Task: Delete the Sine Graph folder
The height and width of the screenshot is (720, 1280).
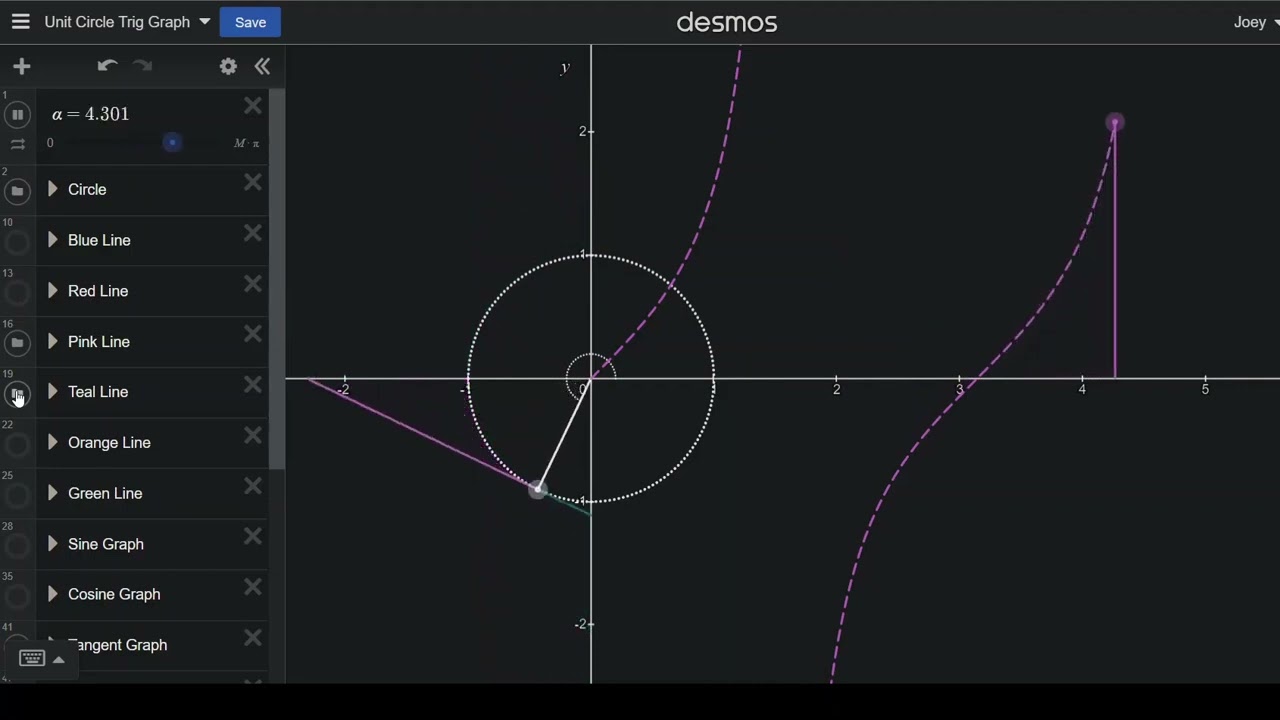Action: pyautogui.click(x=253, y=537)
